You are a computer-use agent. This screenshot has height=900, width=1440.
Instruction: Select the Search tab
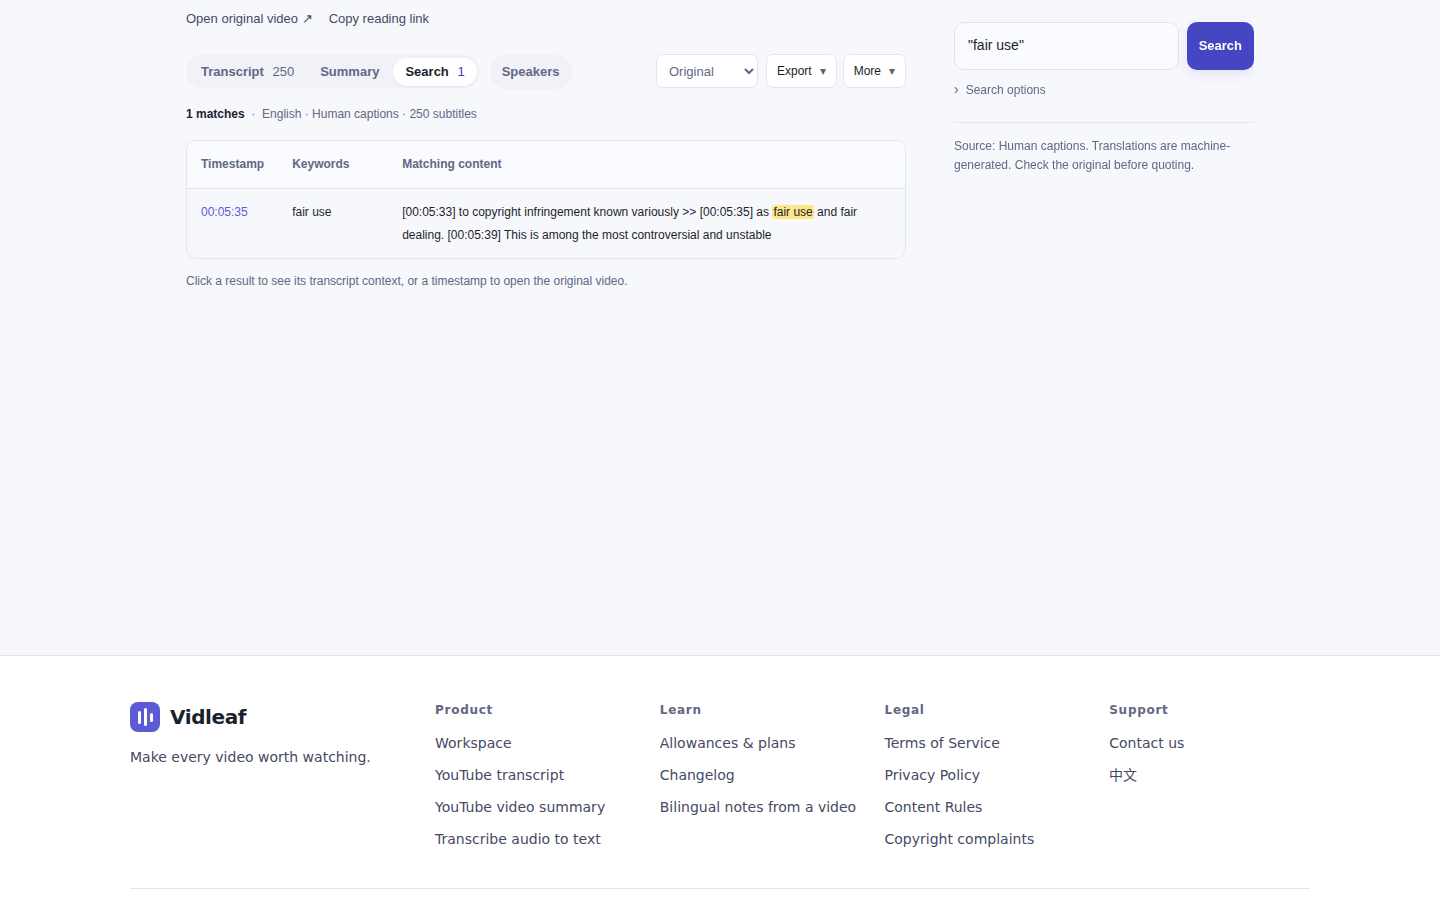pyautogui.click(x=435, y=72)
